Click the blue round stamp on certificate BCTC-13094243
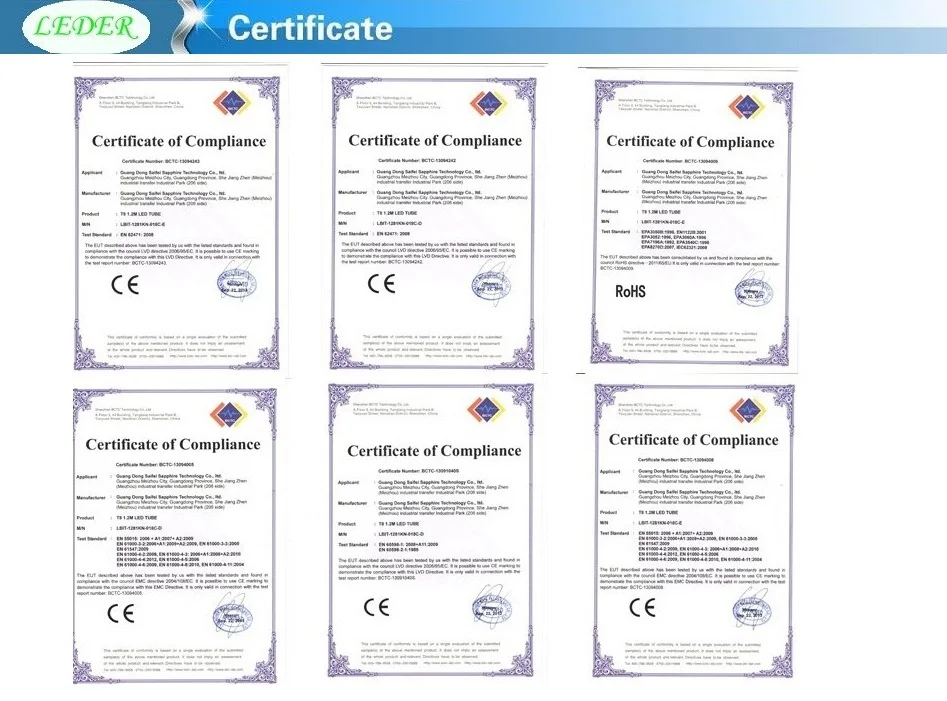Viewport: 947px width, 701px height. (x=237, y=284)
